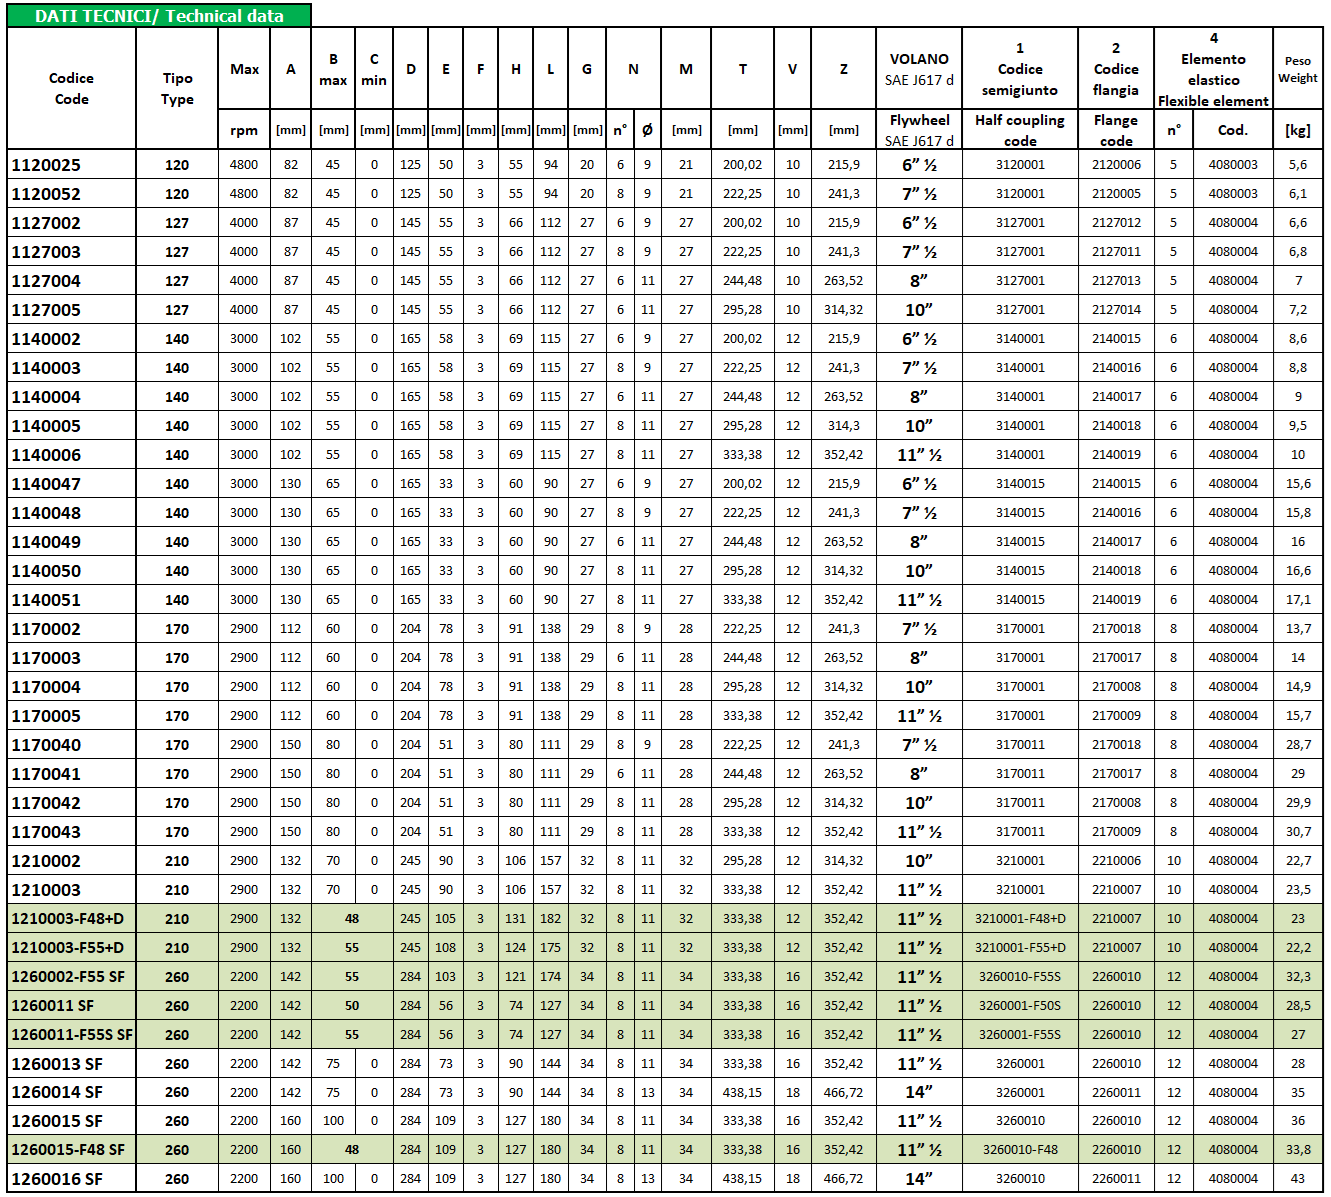Click the DATI TECNICI / Technical data header
Viewport: 1331px width, 1197px height.
click(x=159, y=15)
